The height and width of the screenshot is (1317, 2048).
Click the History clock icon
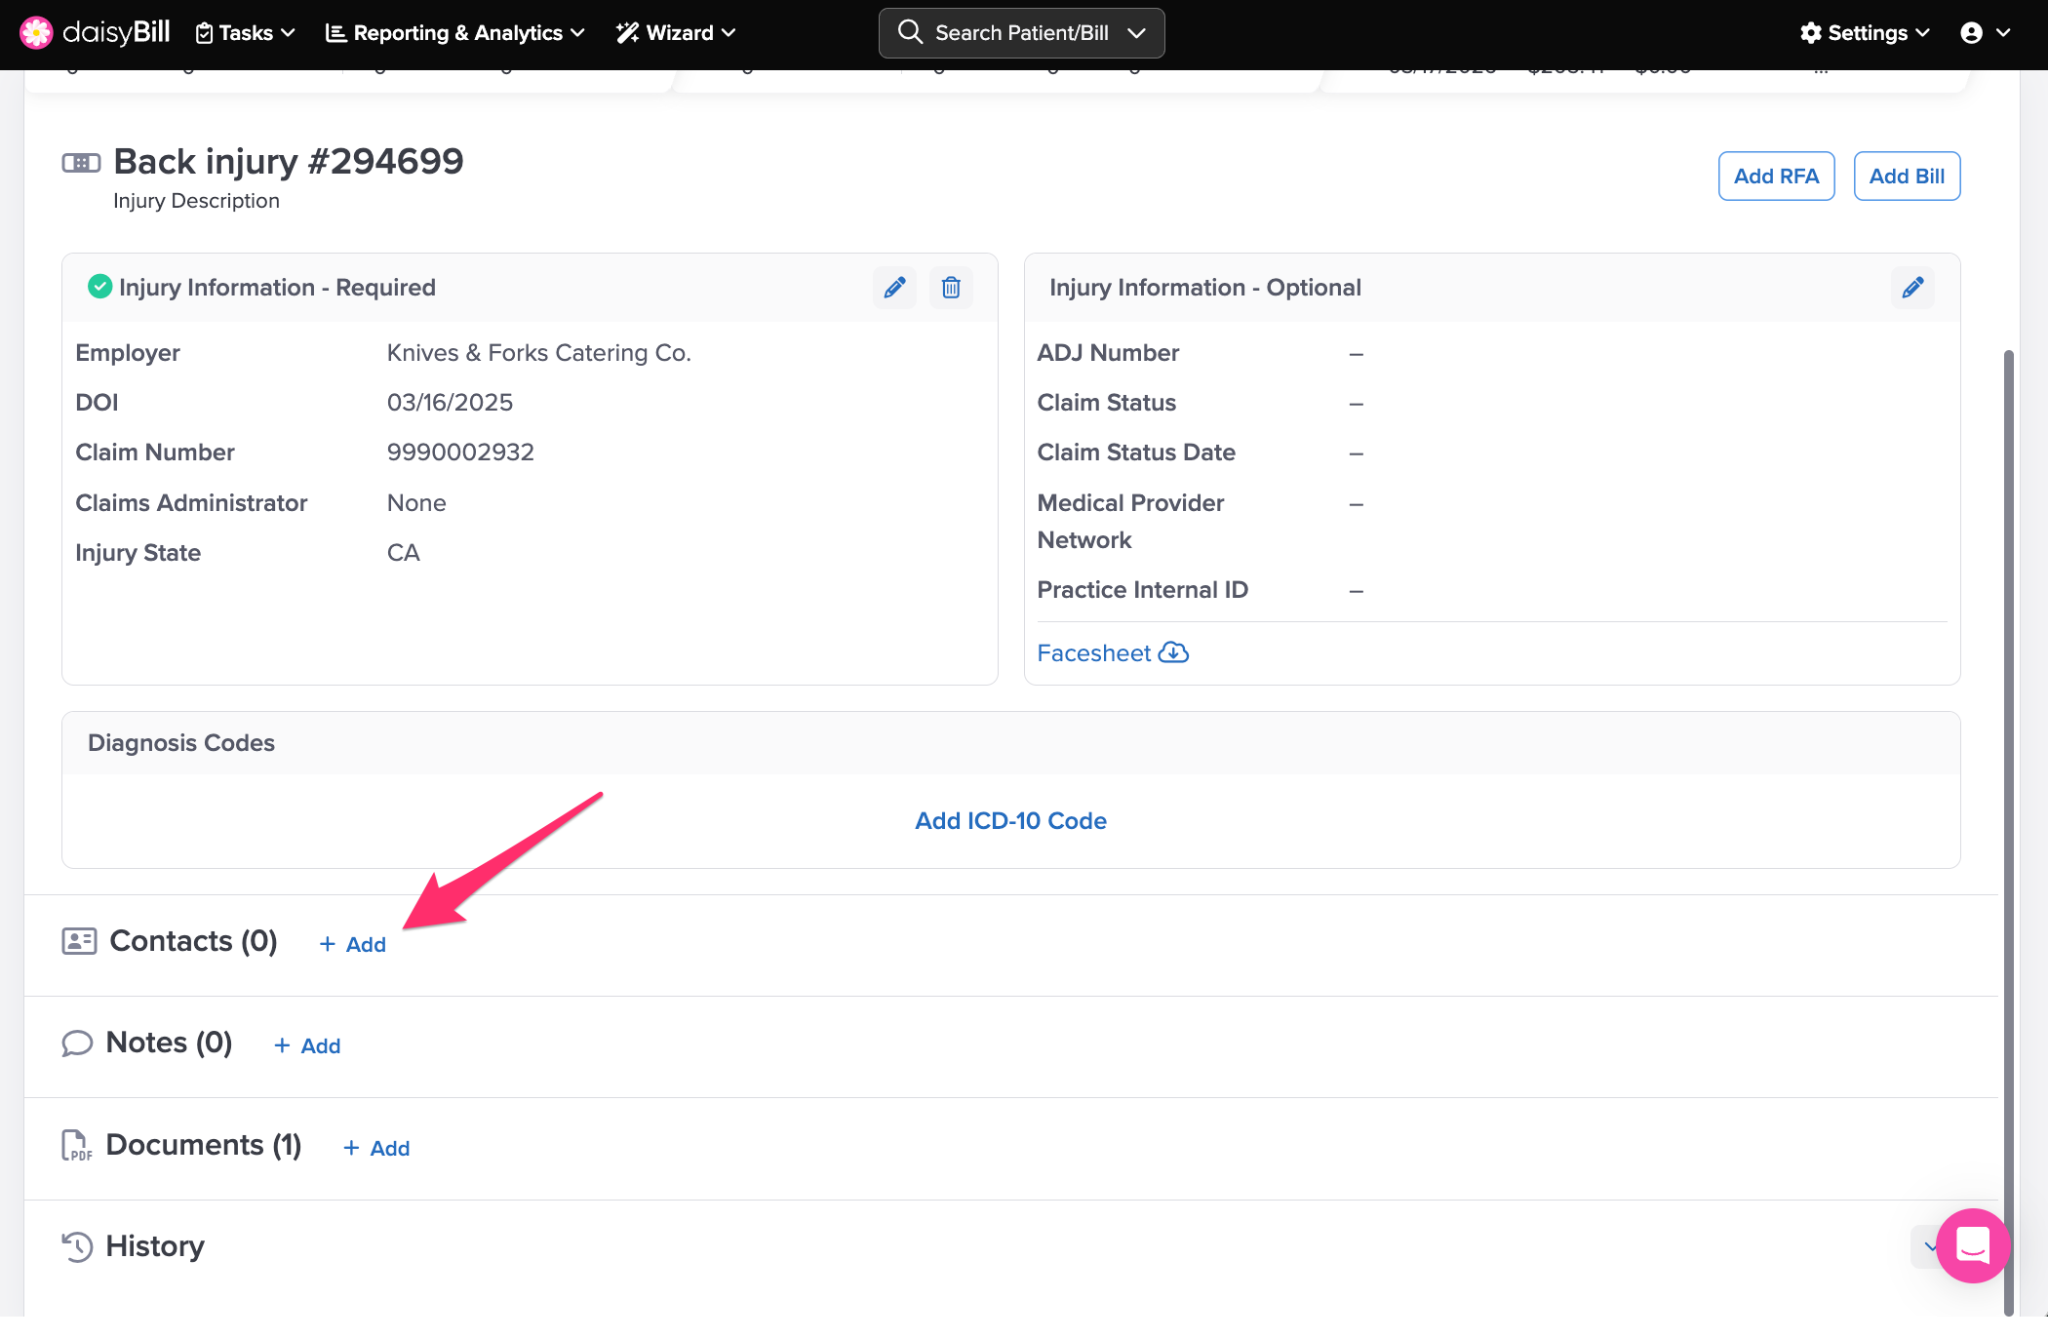77,1246
